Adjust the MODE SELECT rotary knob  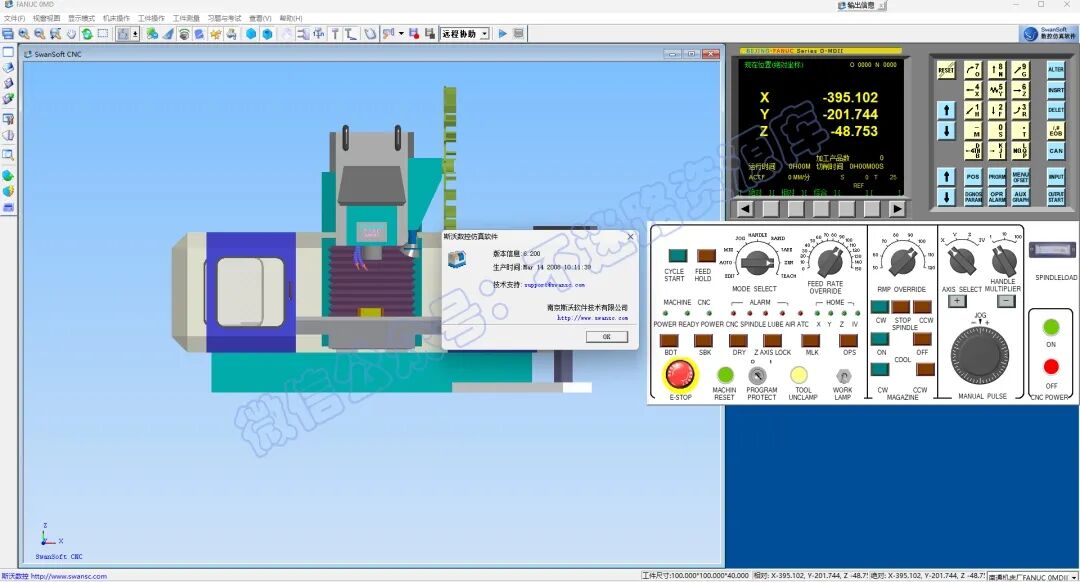click(757, 262)
